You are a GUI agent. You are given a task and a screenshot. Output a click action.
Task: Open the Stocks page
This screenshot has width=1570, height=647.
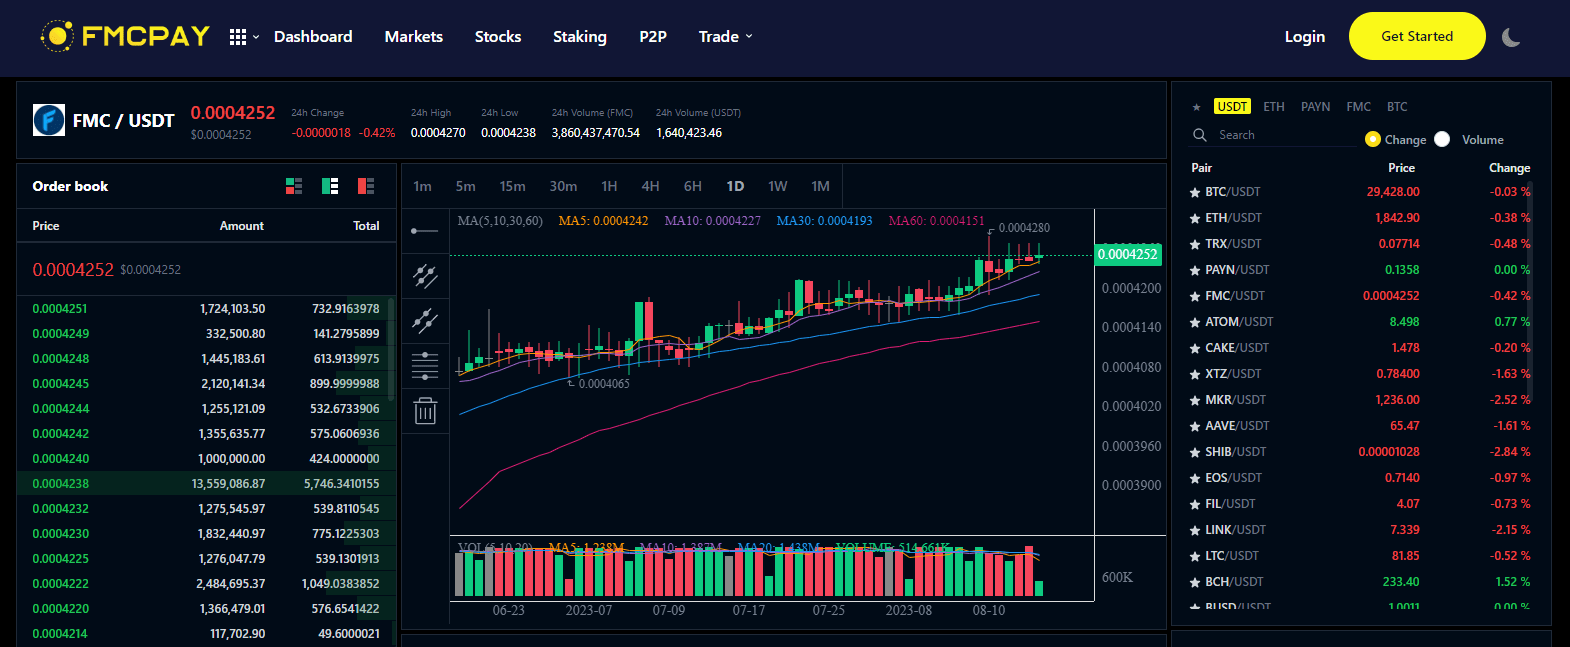point(498,37)
